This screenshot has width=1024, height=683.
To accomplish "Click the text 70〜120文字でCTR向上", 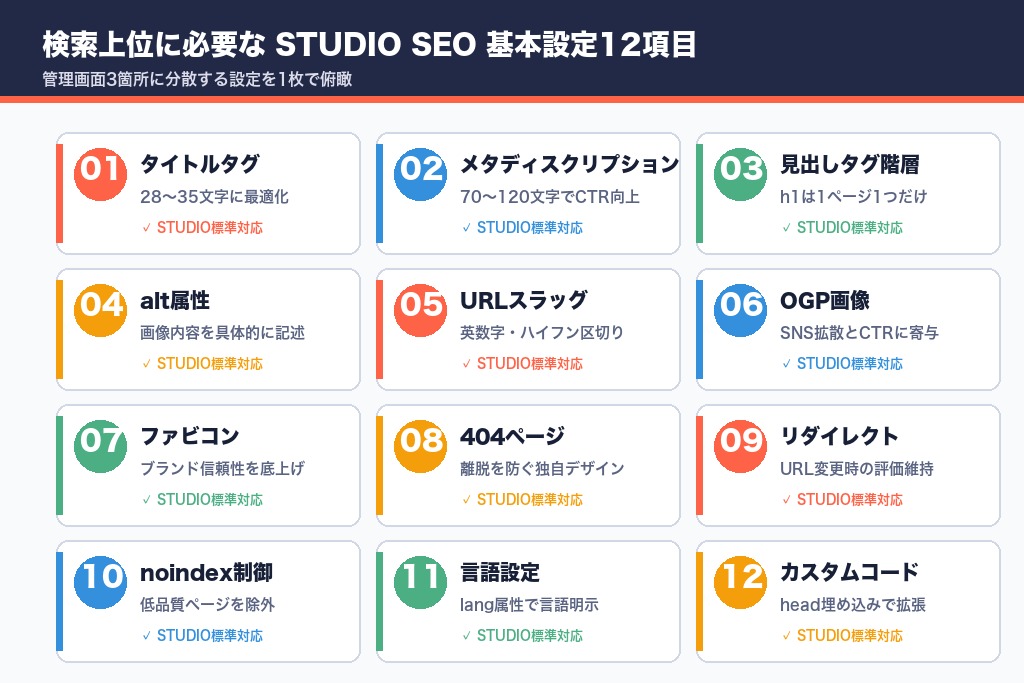I will [550, 197].
